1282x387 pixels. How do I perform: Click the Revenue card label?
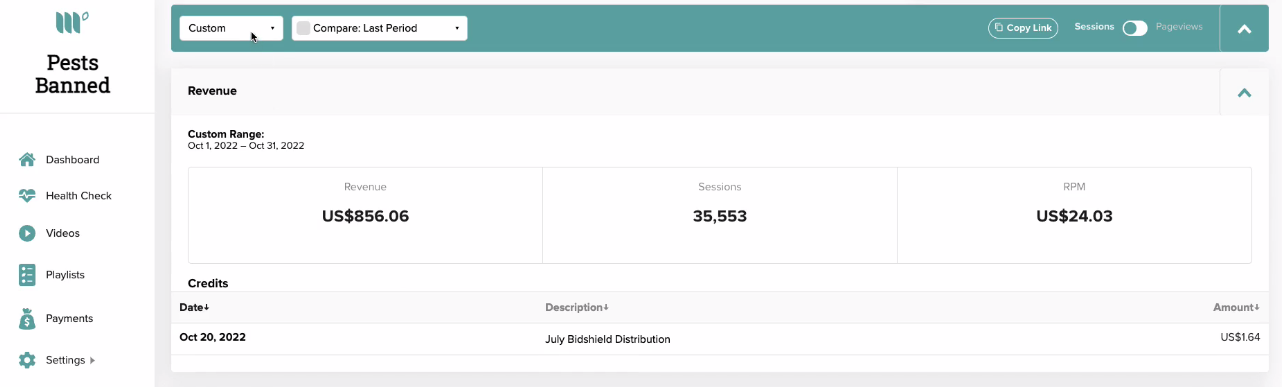(x=365, y=187)
